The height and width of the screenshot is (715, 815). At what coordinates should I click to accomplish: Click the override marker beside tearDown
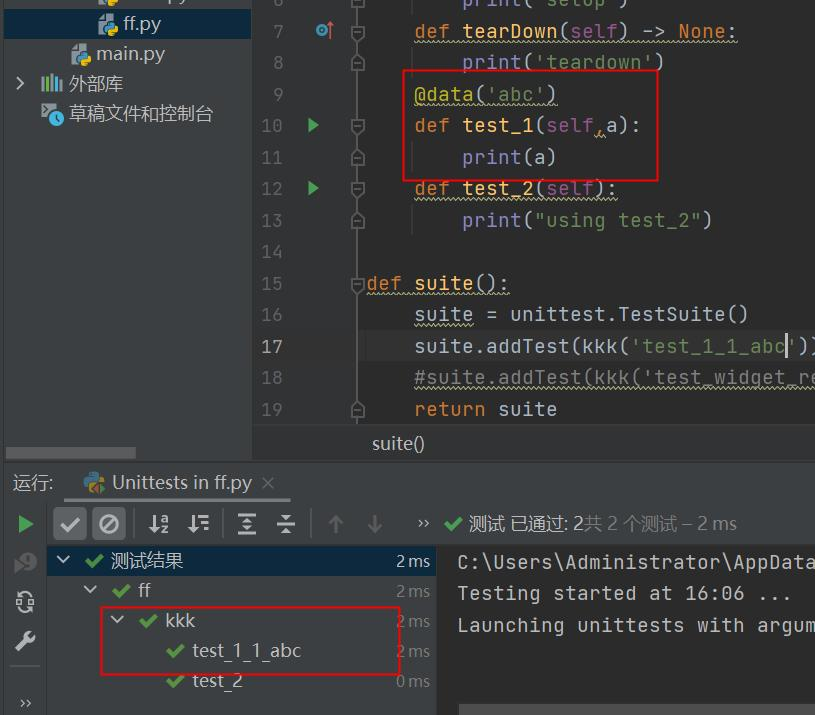tap(325, 31)
